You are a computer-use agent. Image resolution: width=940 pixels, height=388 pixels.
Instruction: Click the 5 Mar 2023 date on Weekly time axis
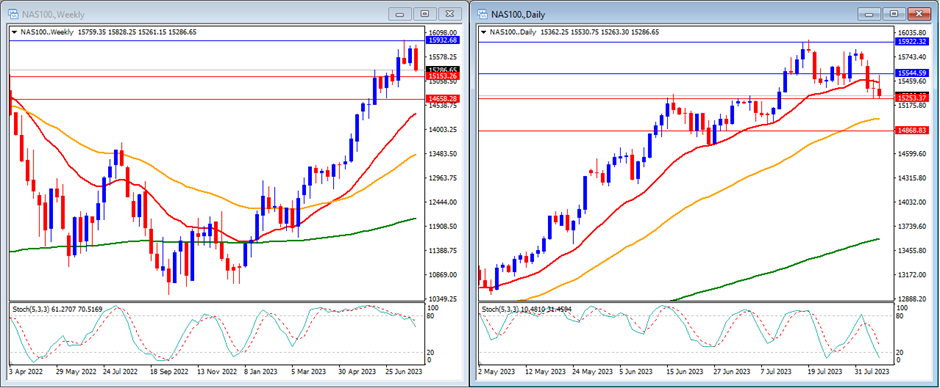click(309, 372)
